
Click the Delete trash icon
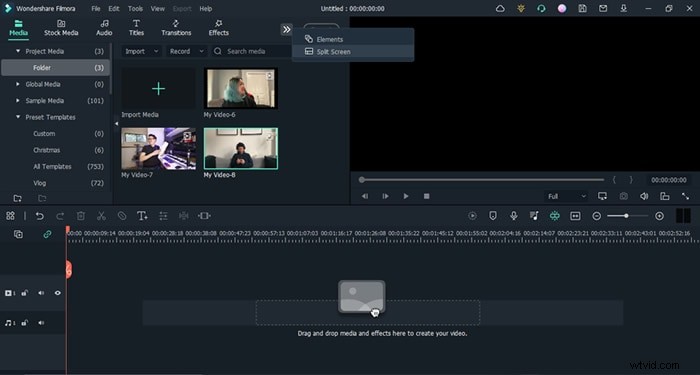[81, 216]
